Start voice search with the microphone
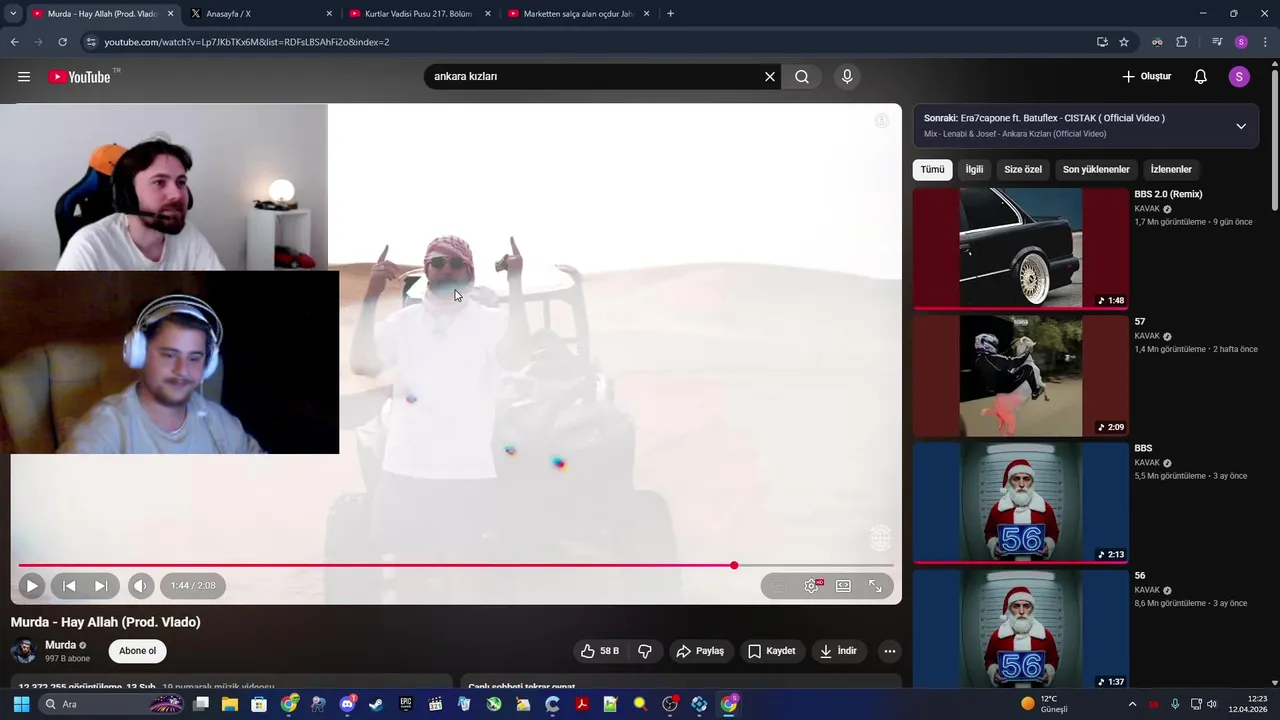1280x720 pixels. [x=847, y=77]
